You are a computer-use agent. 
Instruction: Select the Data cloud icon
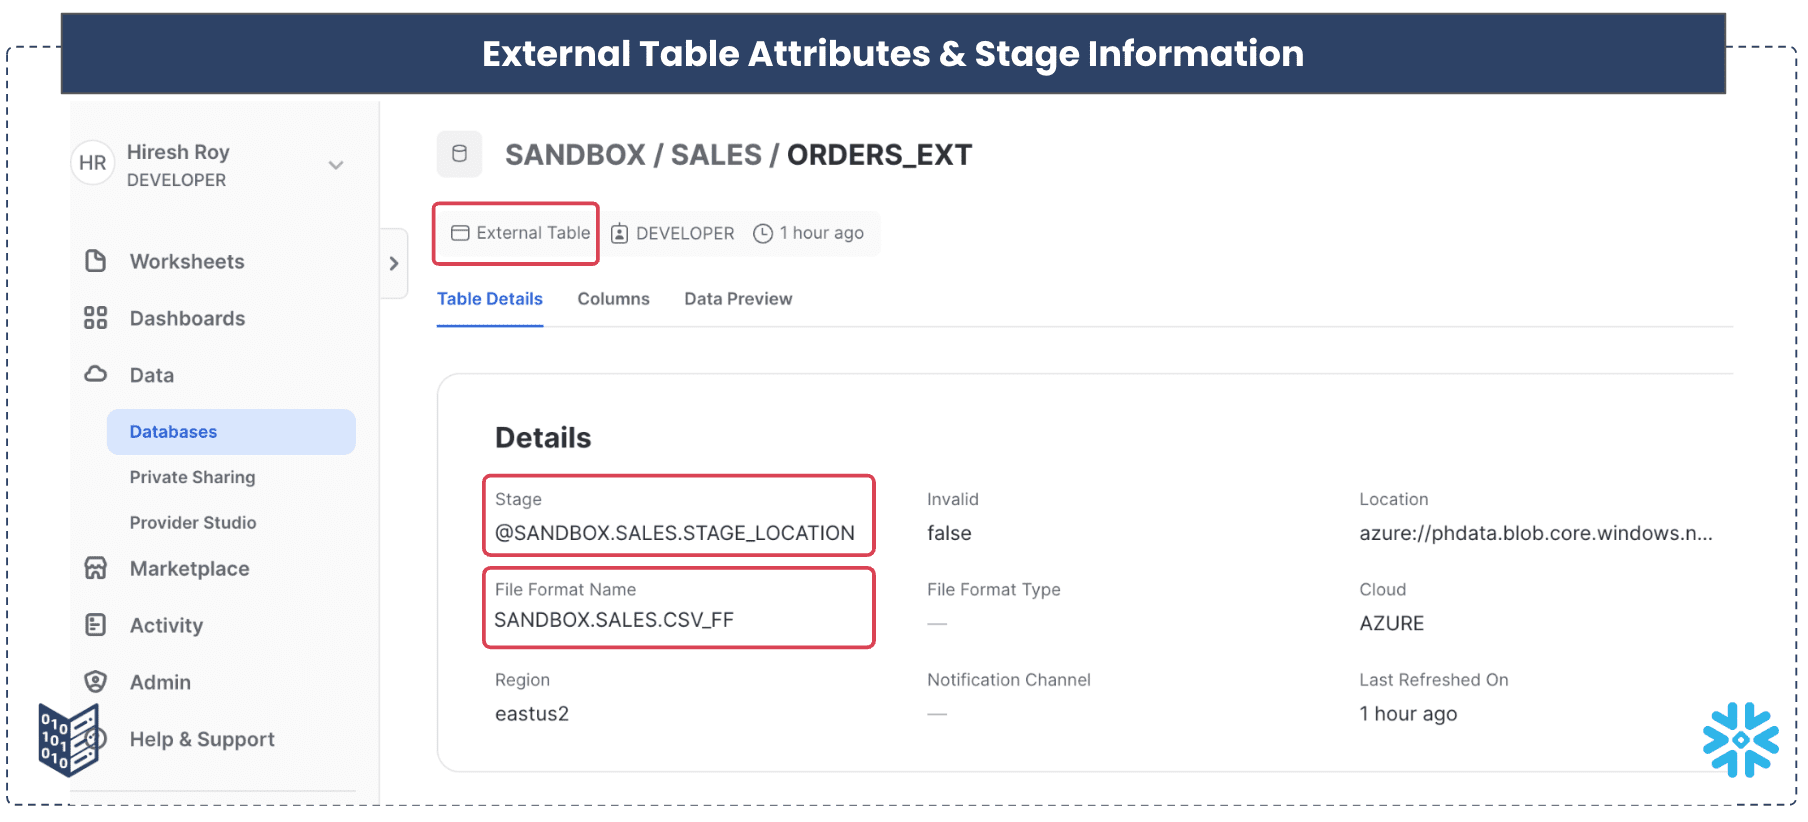[95, 373]
